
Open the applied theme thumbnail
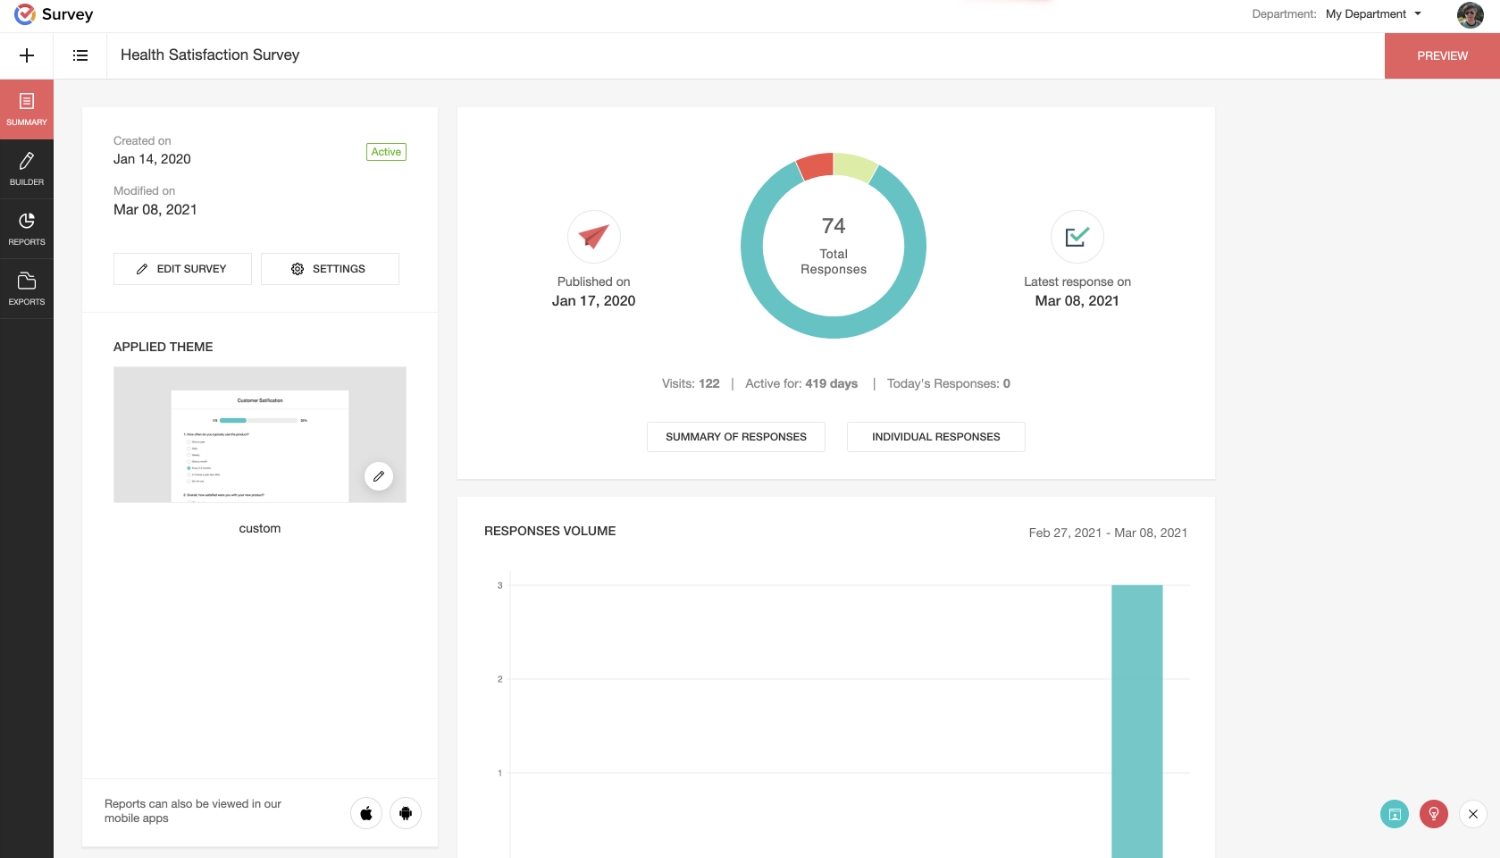pyautogui.click(x=260, y=434)
